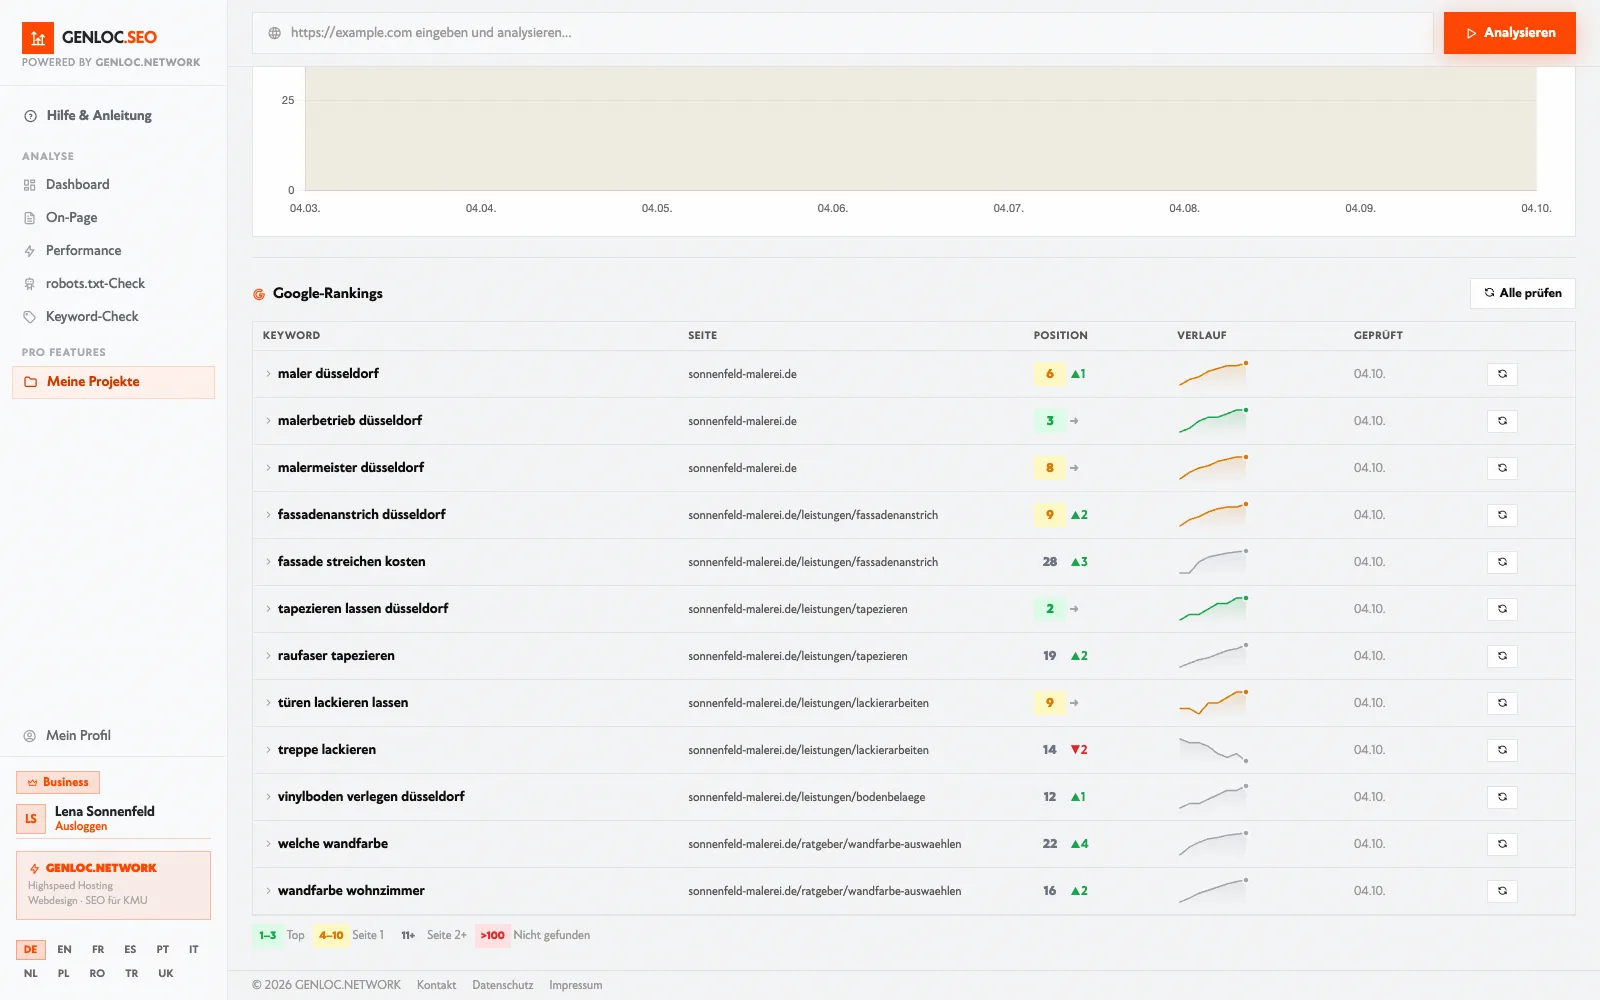Refresh ranking for malerbetrieb düsseldorf
Screen dimensions: 1600x1000
coord(1502,421)
